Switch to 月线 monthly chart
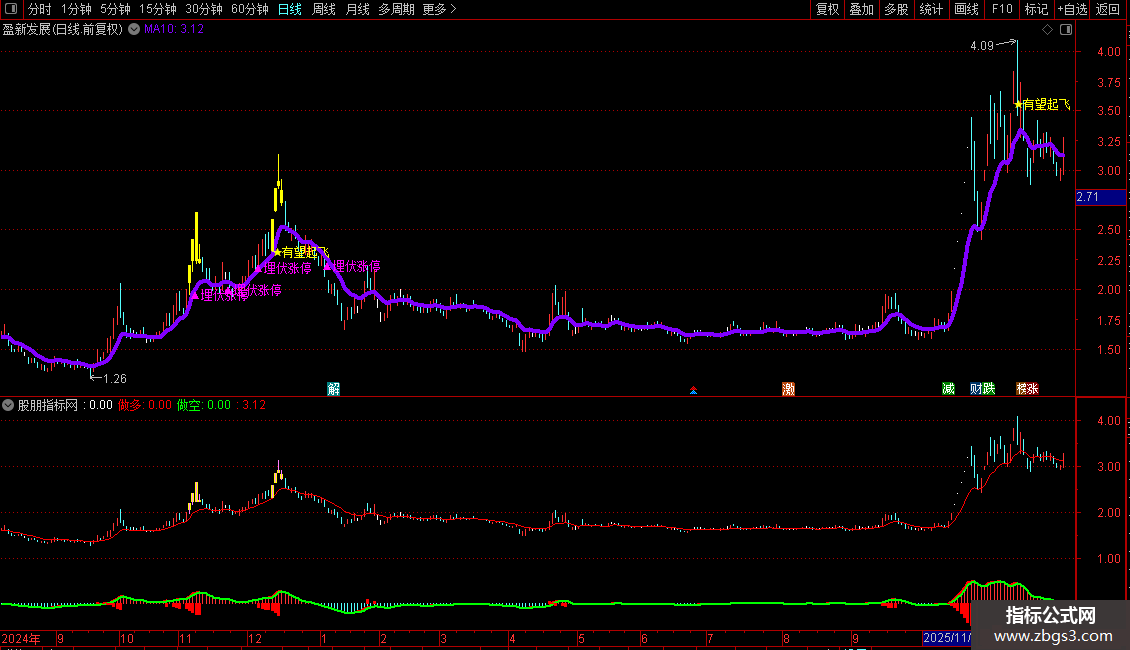The width and height of the screenshot is (1130, 650). (x=357, y=9)
